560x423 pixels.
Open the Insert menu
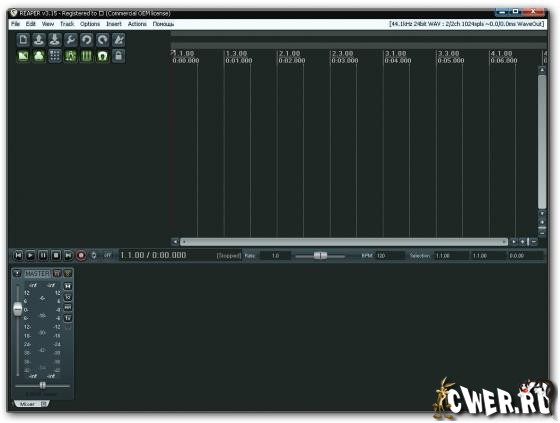coord(114,24)
